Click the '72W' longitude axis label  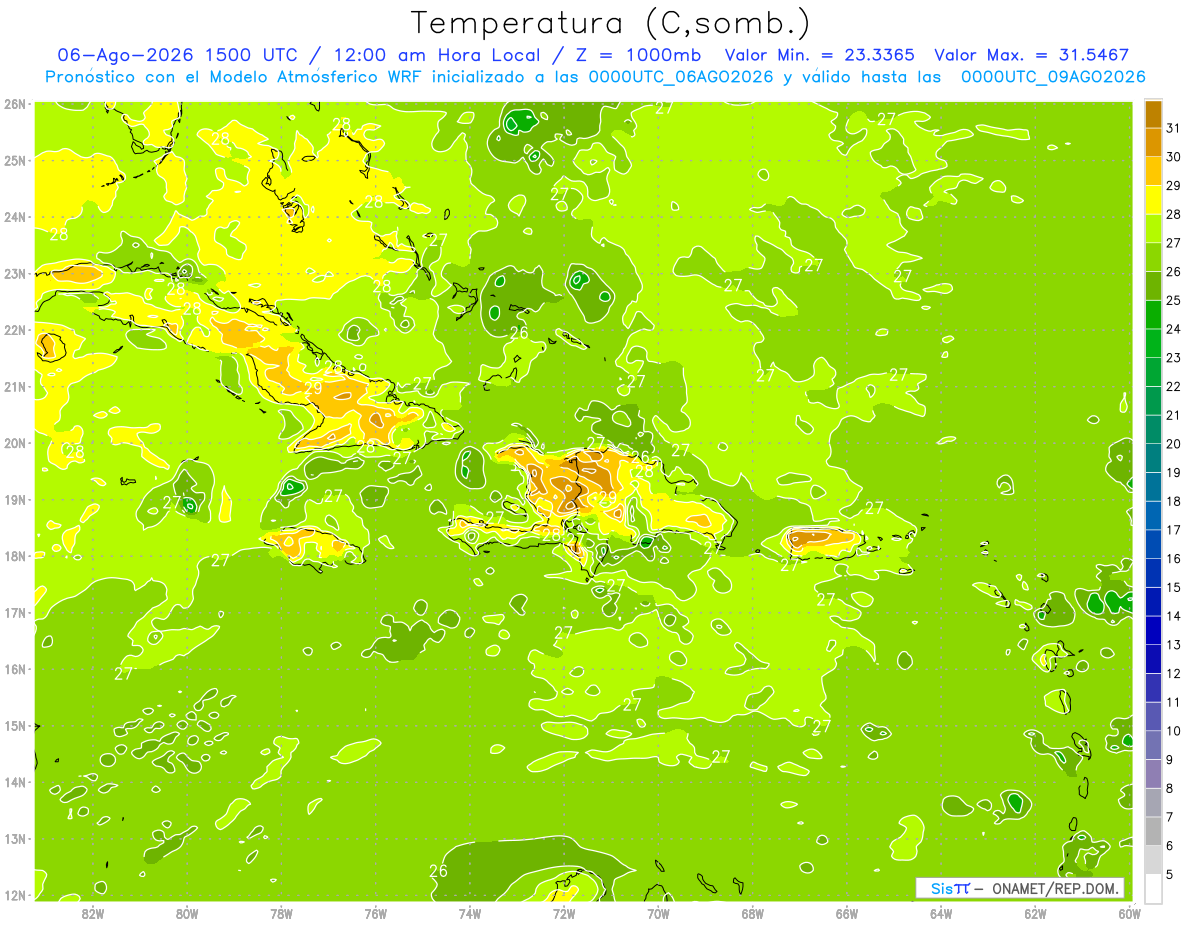click(x=564, y=913)
